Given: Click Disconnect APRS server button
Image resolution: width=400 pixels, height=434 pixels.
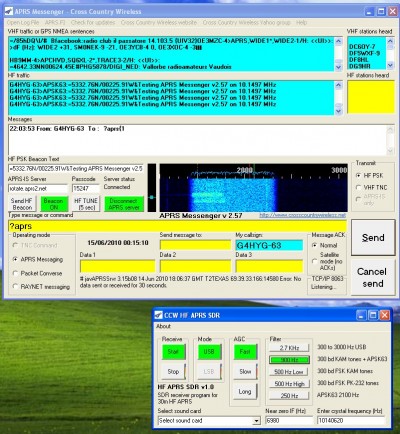Looking at the screenshot, I should coord(124,204).
